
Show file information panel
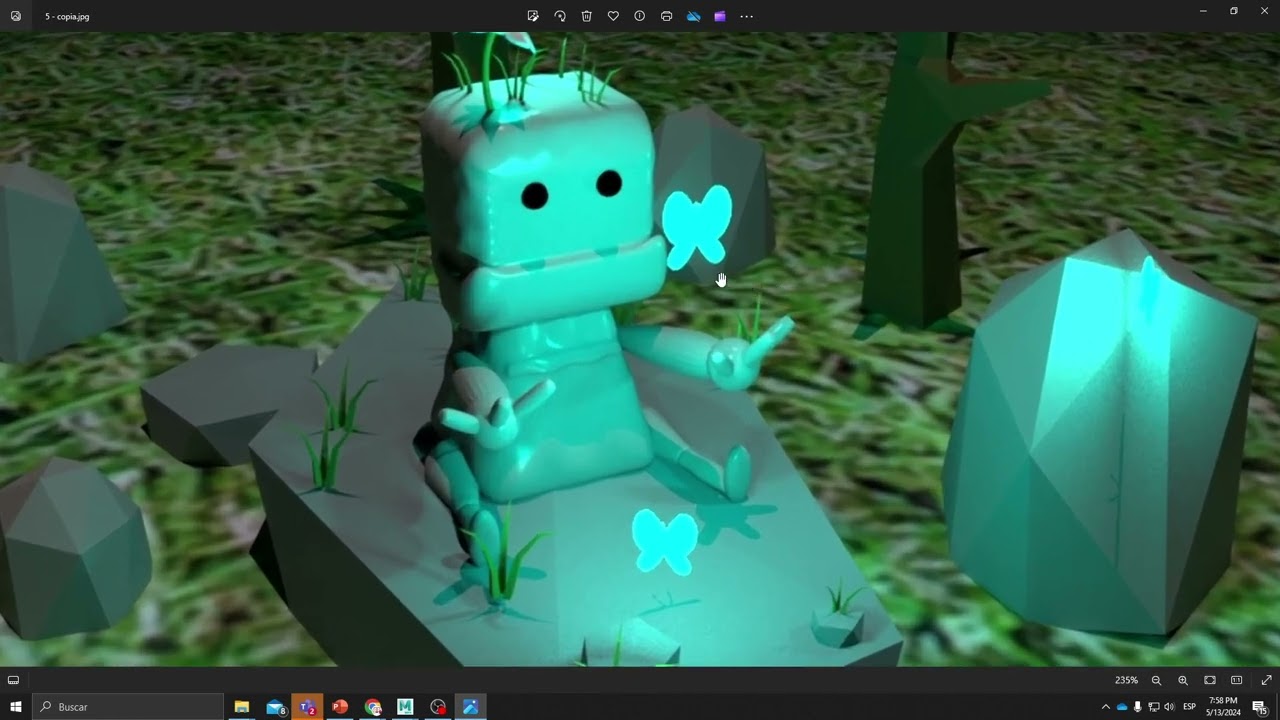(640, 16)
